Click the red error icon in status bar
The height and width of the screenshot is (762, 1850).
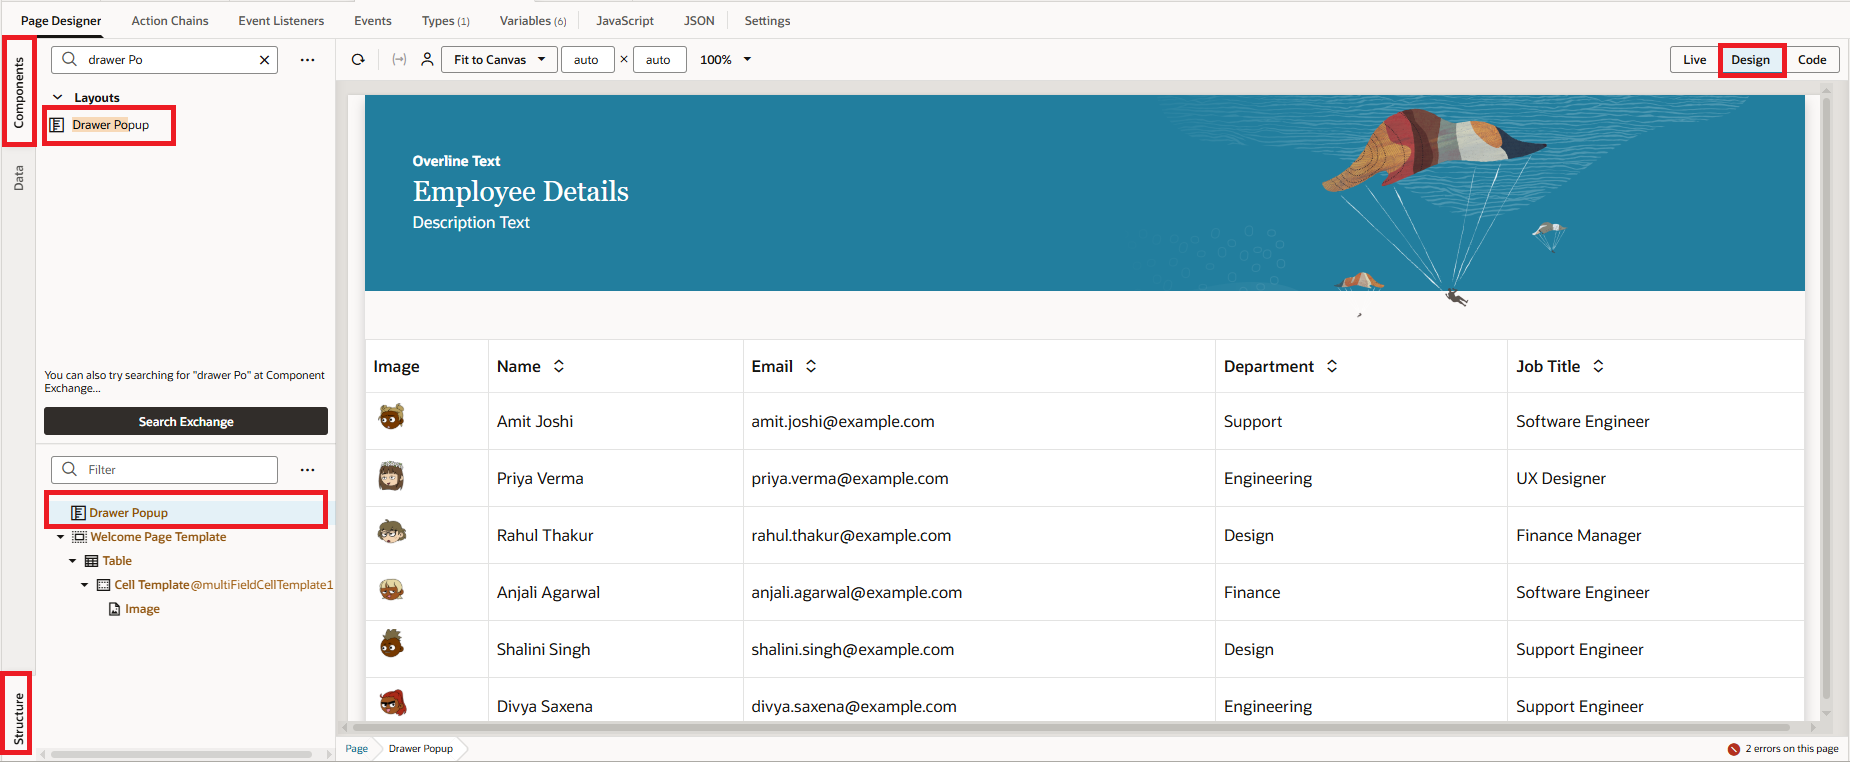pos(1733,749)
